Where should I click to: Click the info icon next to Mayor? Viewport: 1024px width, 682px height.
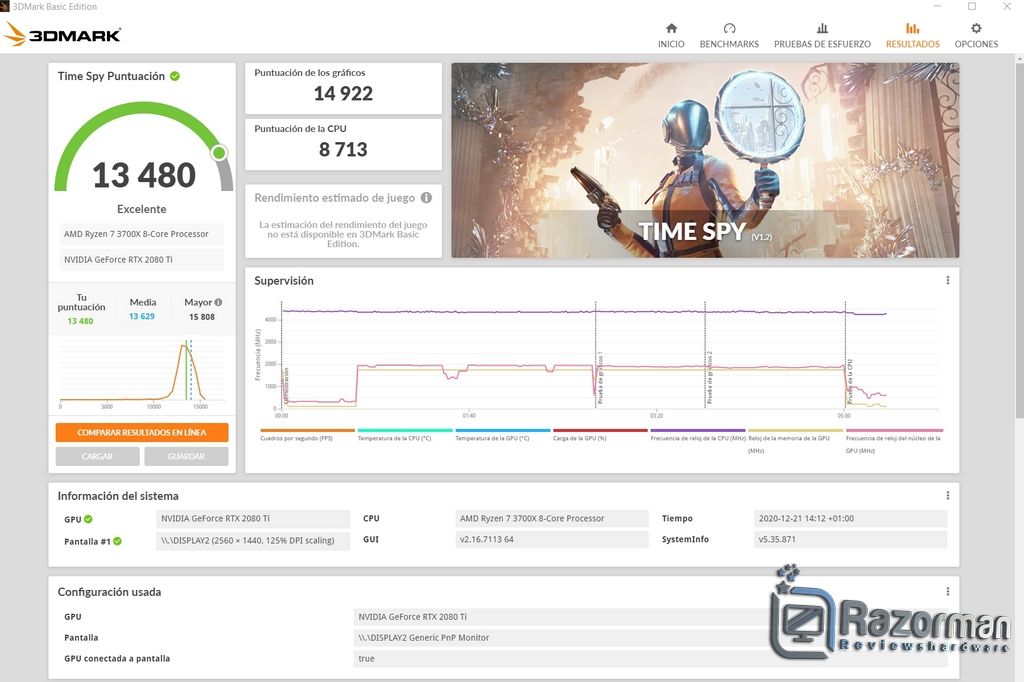coord(218,302)
